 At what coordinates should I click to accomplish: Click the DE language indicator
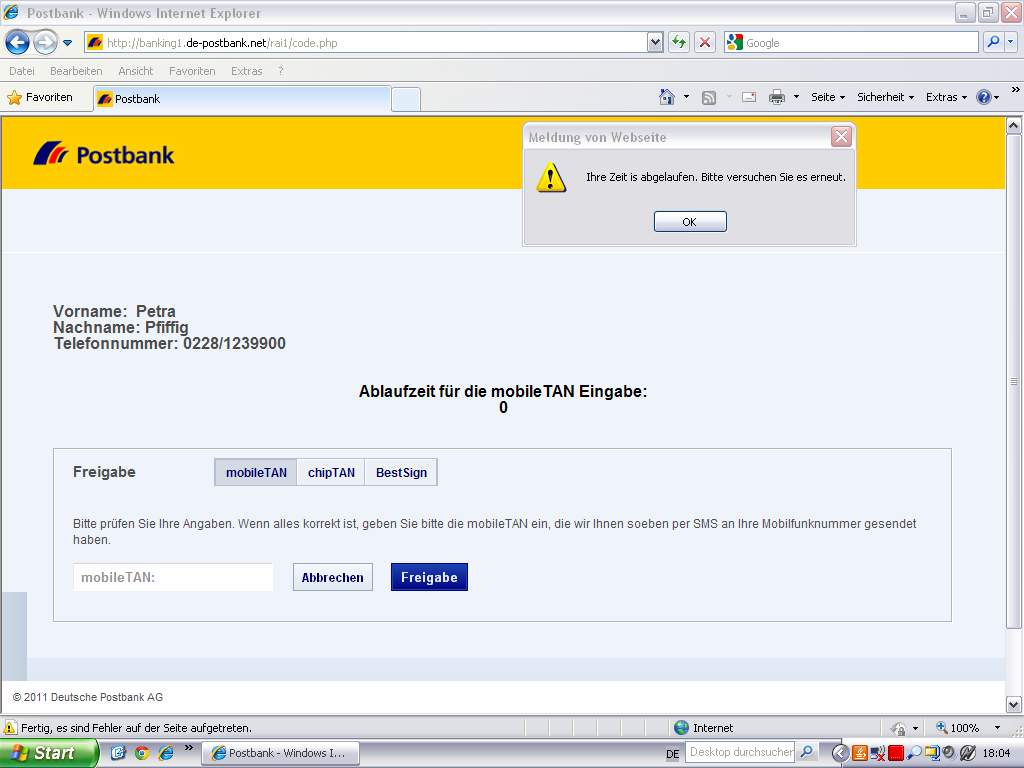[x=673, y=754]
